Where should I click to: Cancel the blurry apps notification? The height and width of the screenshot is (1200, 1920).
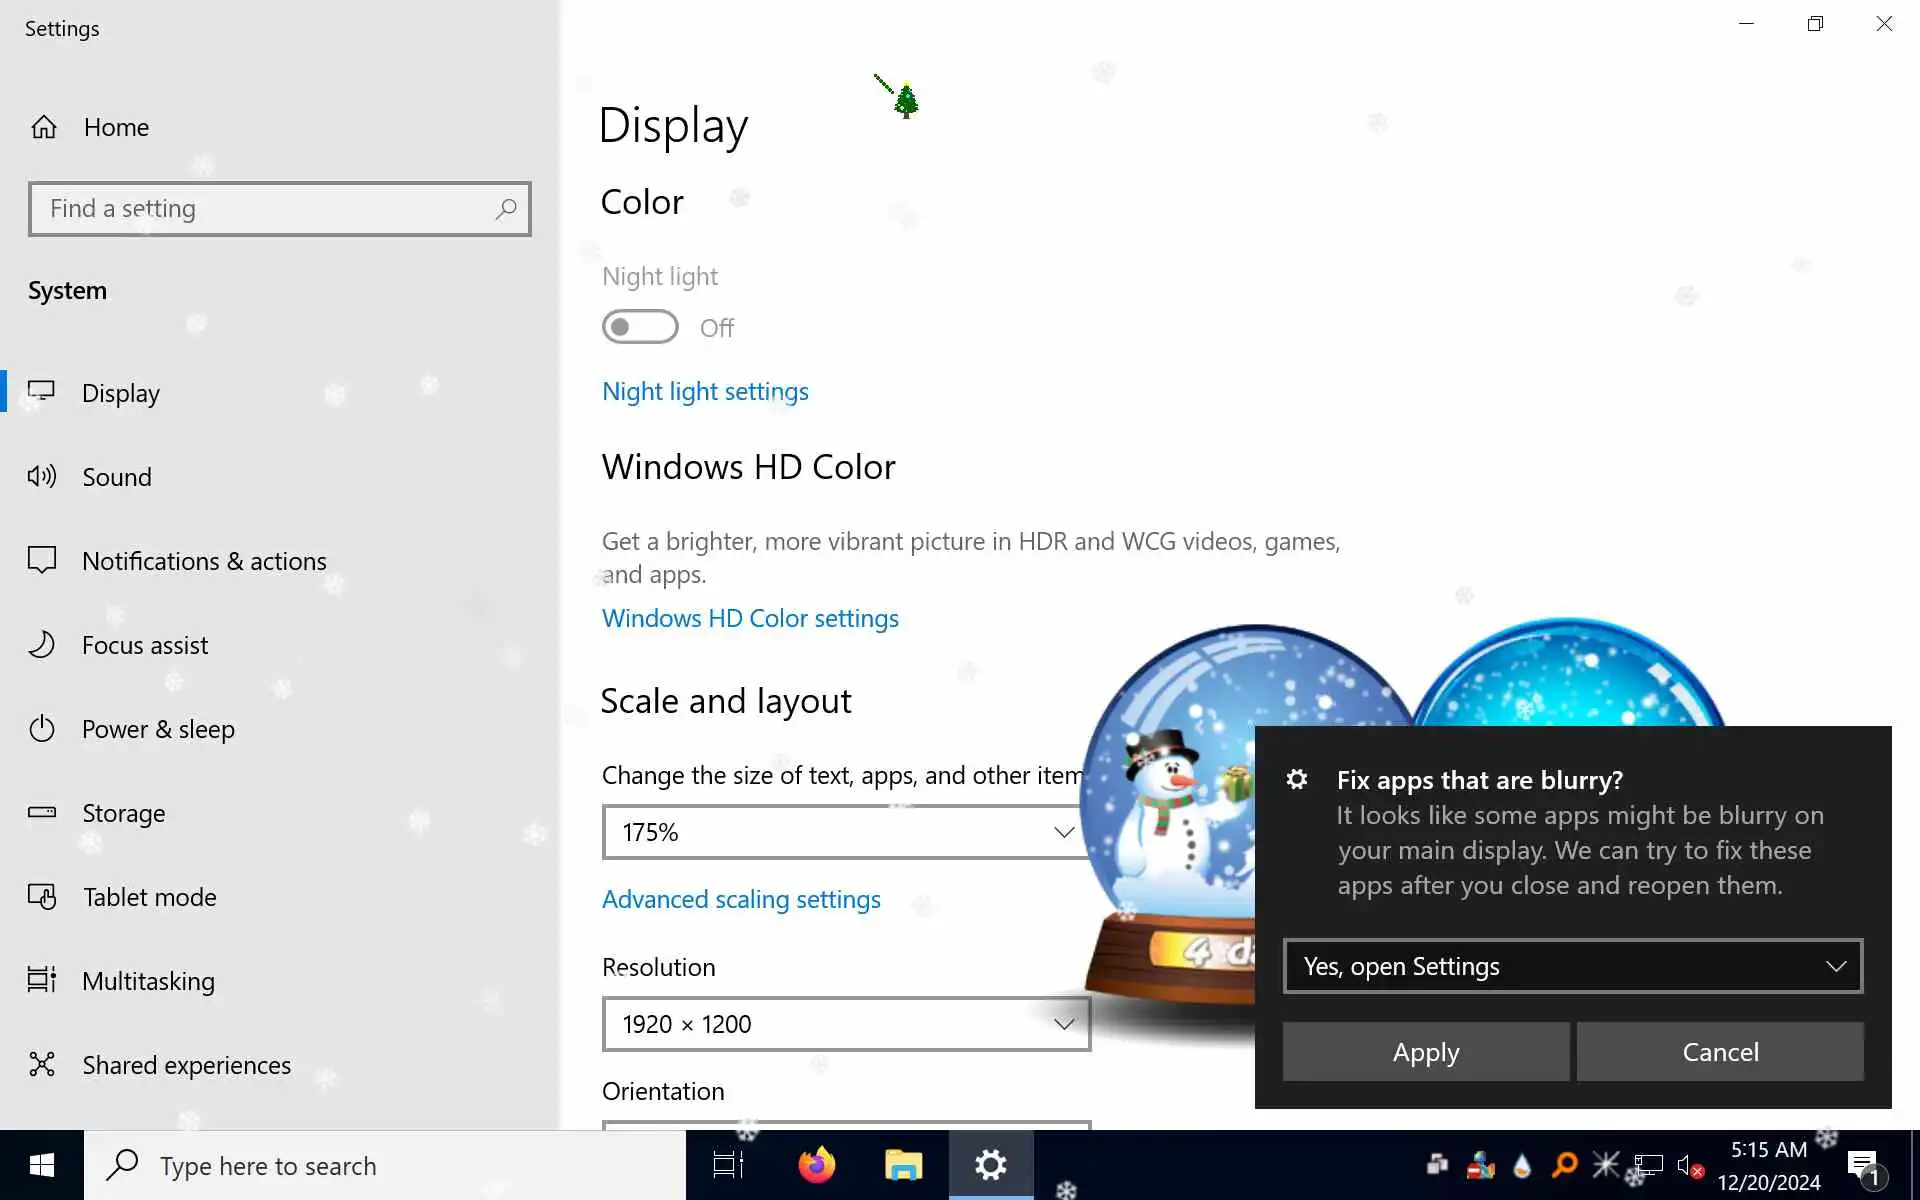point(1720,1052)
